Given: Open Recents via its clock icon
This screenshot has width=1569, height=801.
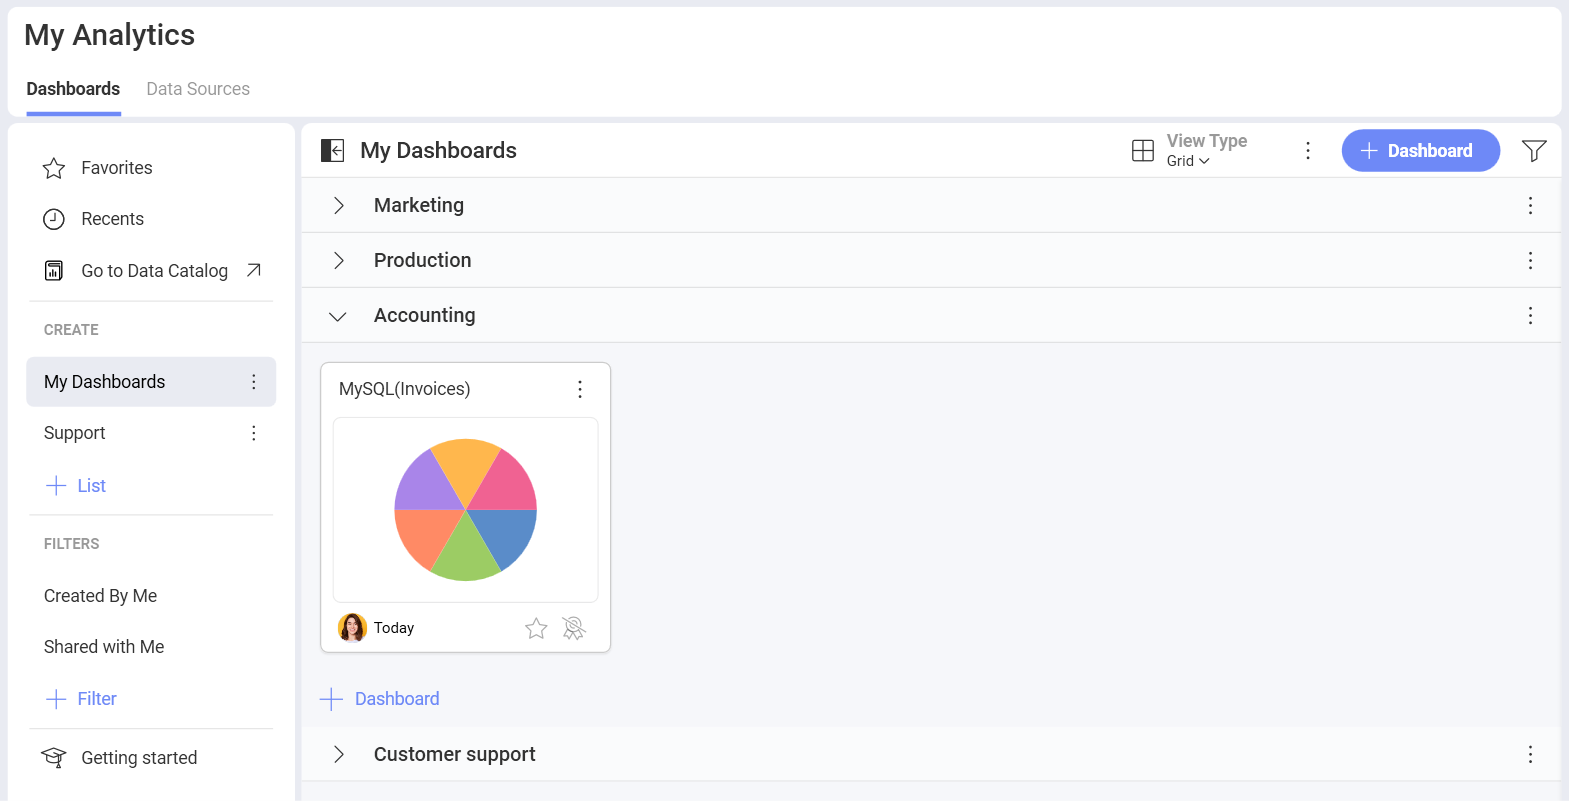Looking at the screenshot, I should point(54,219).
